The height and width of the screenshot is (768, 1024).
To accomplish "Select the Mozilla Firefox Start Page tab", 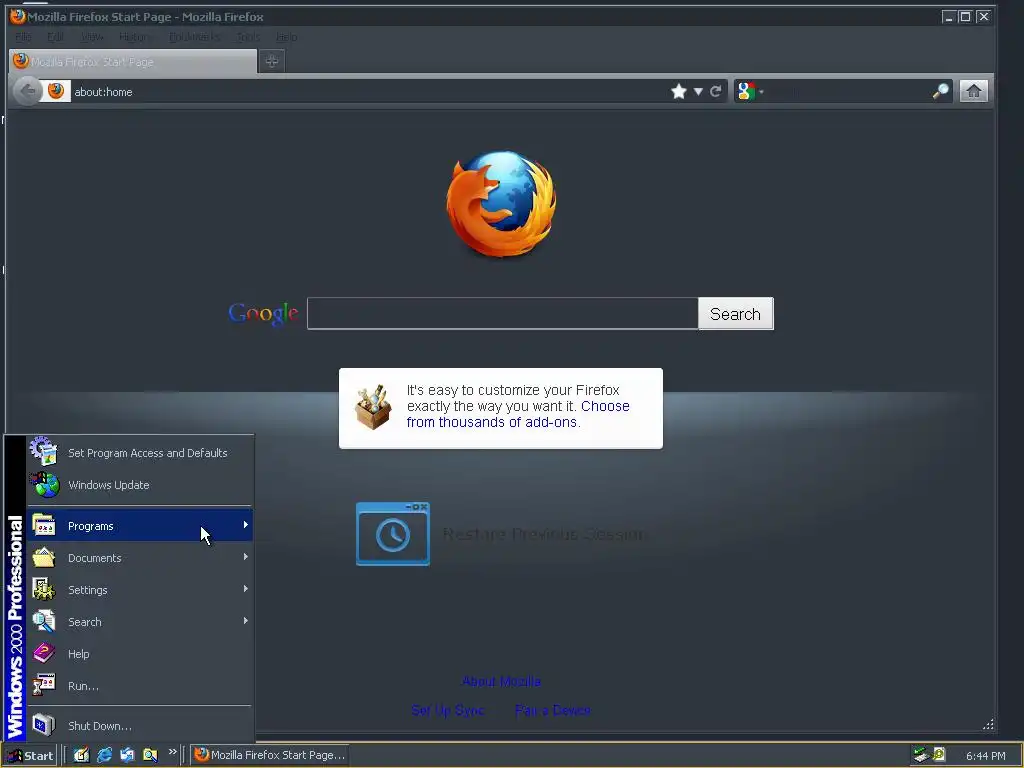I will click(133, 61).
